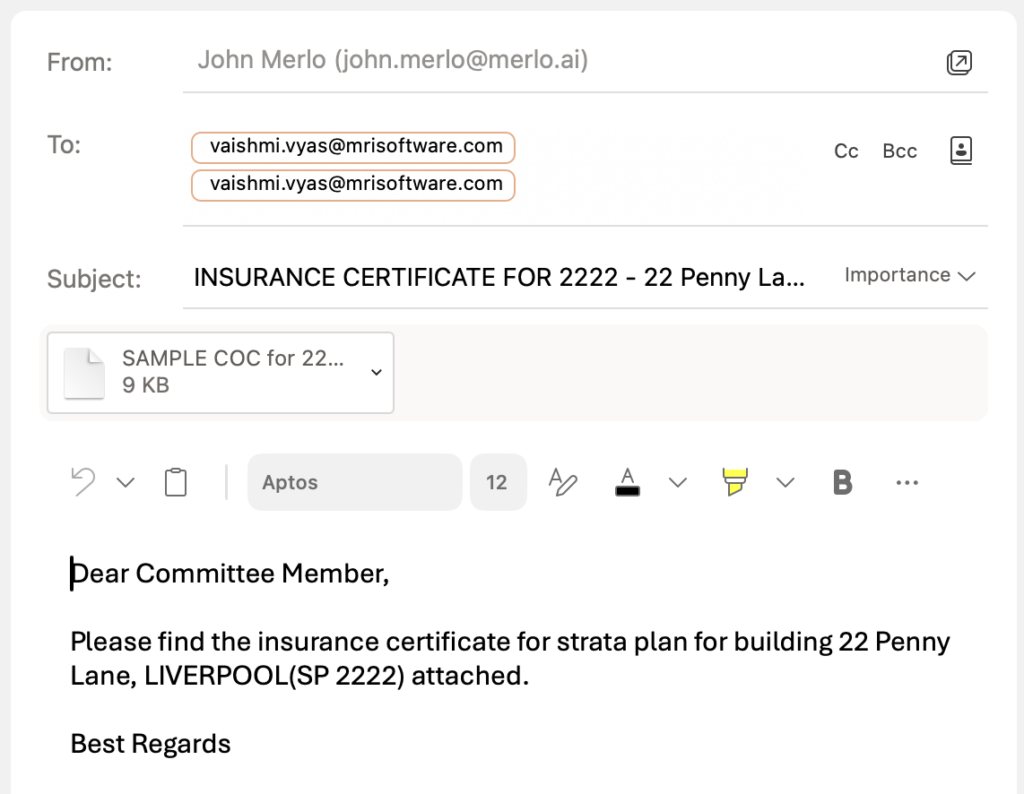Image resolution: width=1024 pixels, height=794 pixels.
Task: Open the address book contacts icon
Action: click(x=961, y=150)
